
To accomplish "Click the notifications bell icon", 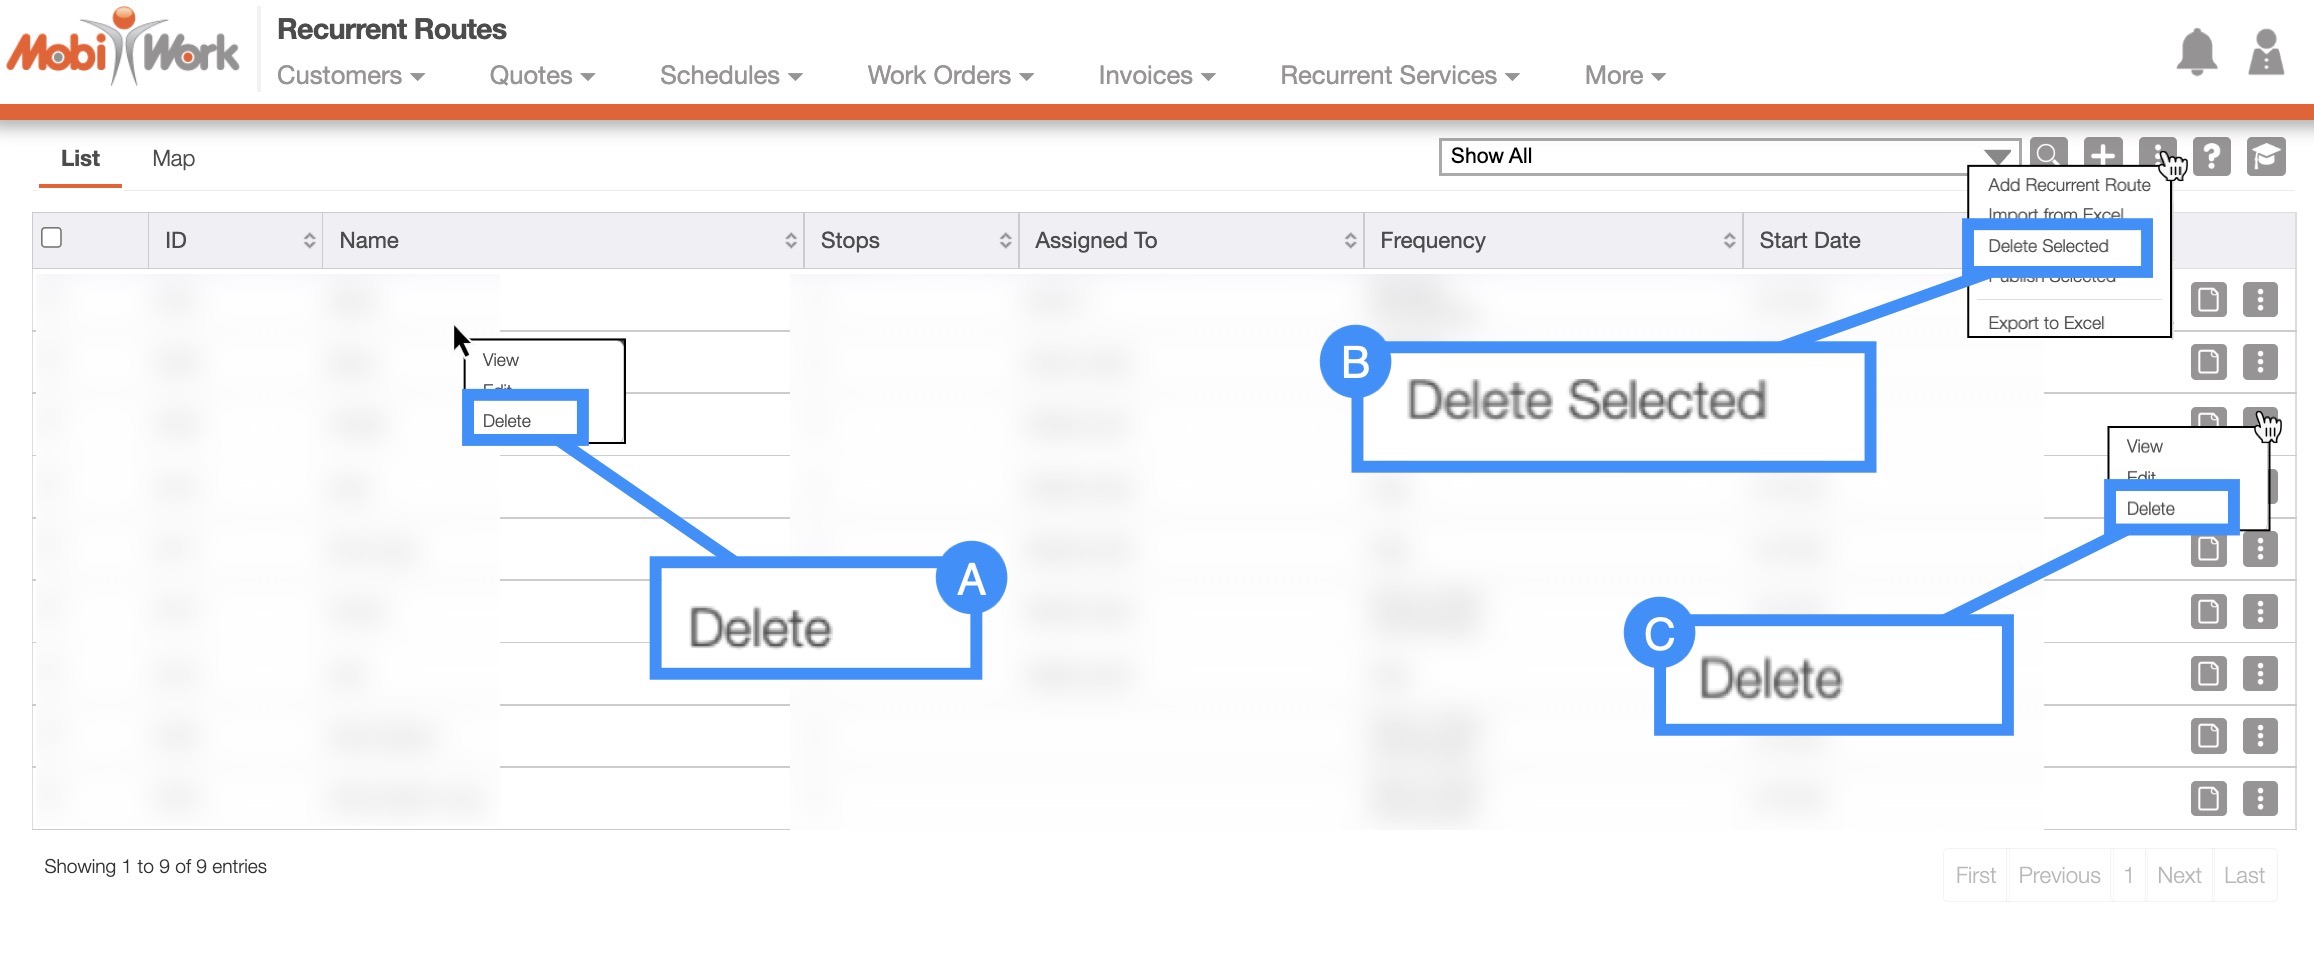I will pyautogui.click(x=2196, y=52).
